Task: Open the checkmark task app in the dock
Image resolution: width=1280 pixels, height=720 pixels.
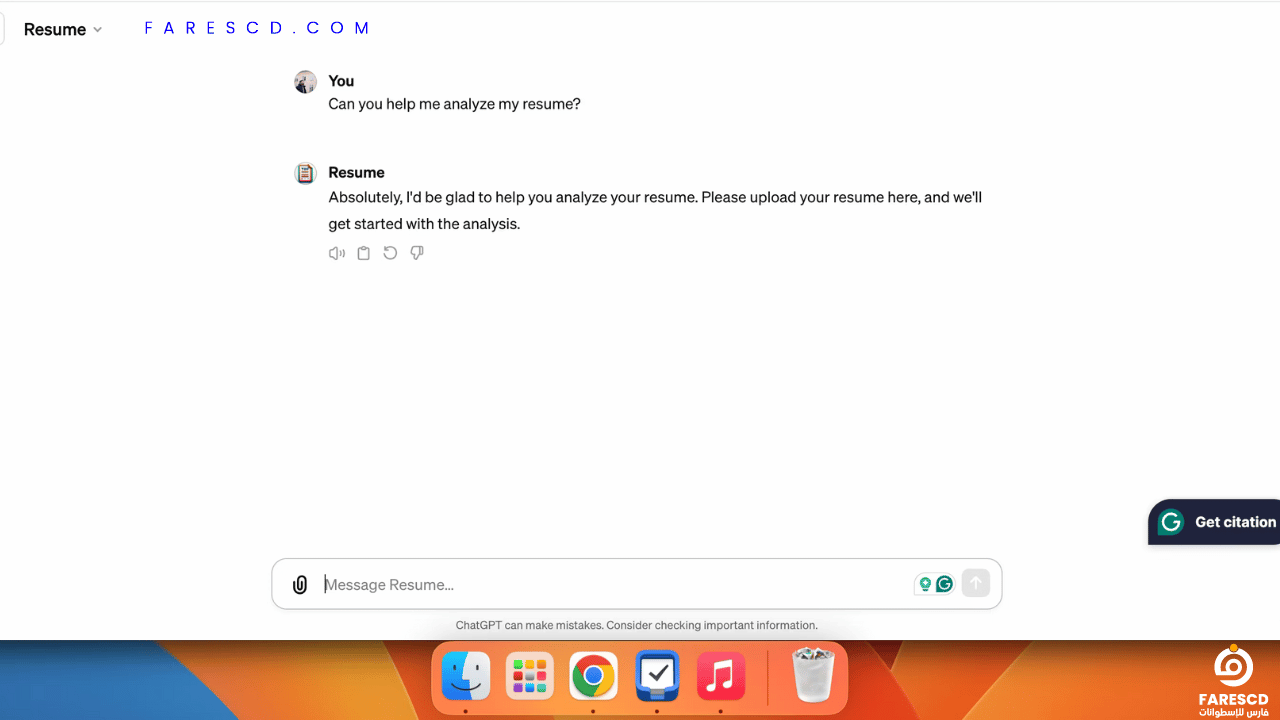Action: point(657,676)
